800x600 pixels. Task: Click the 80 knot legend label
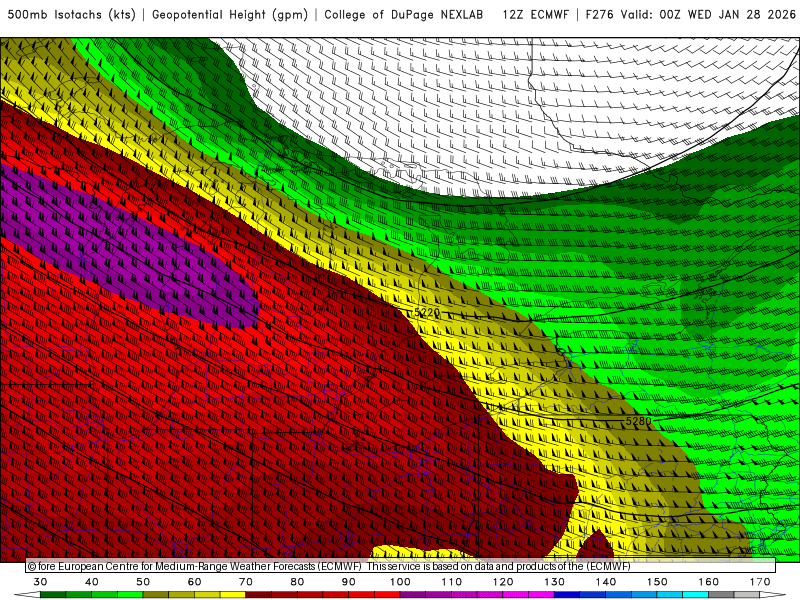click(x=297, y=582)
